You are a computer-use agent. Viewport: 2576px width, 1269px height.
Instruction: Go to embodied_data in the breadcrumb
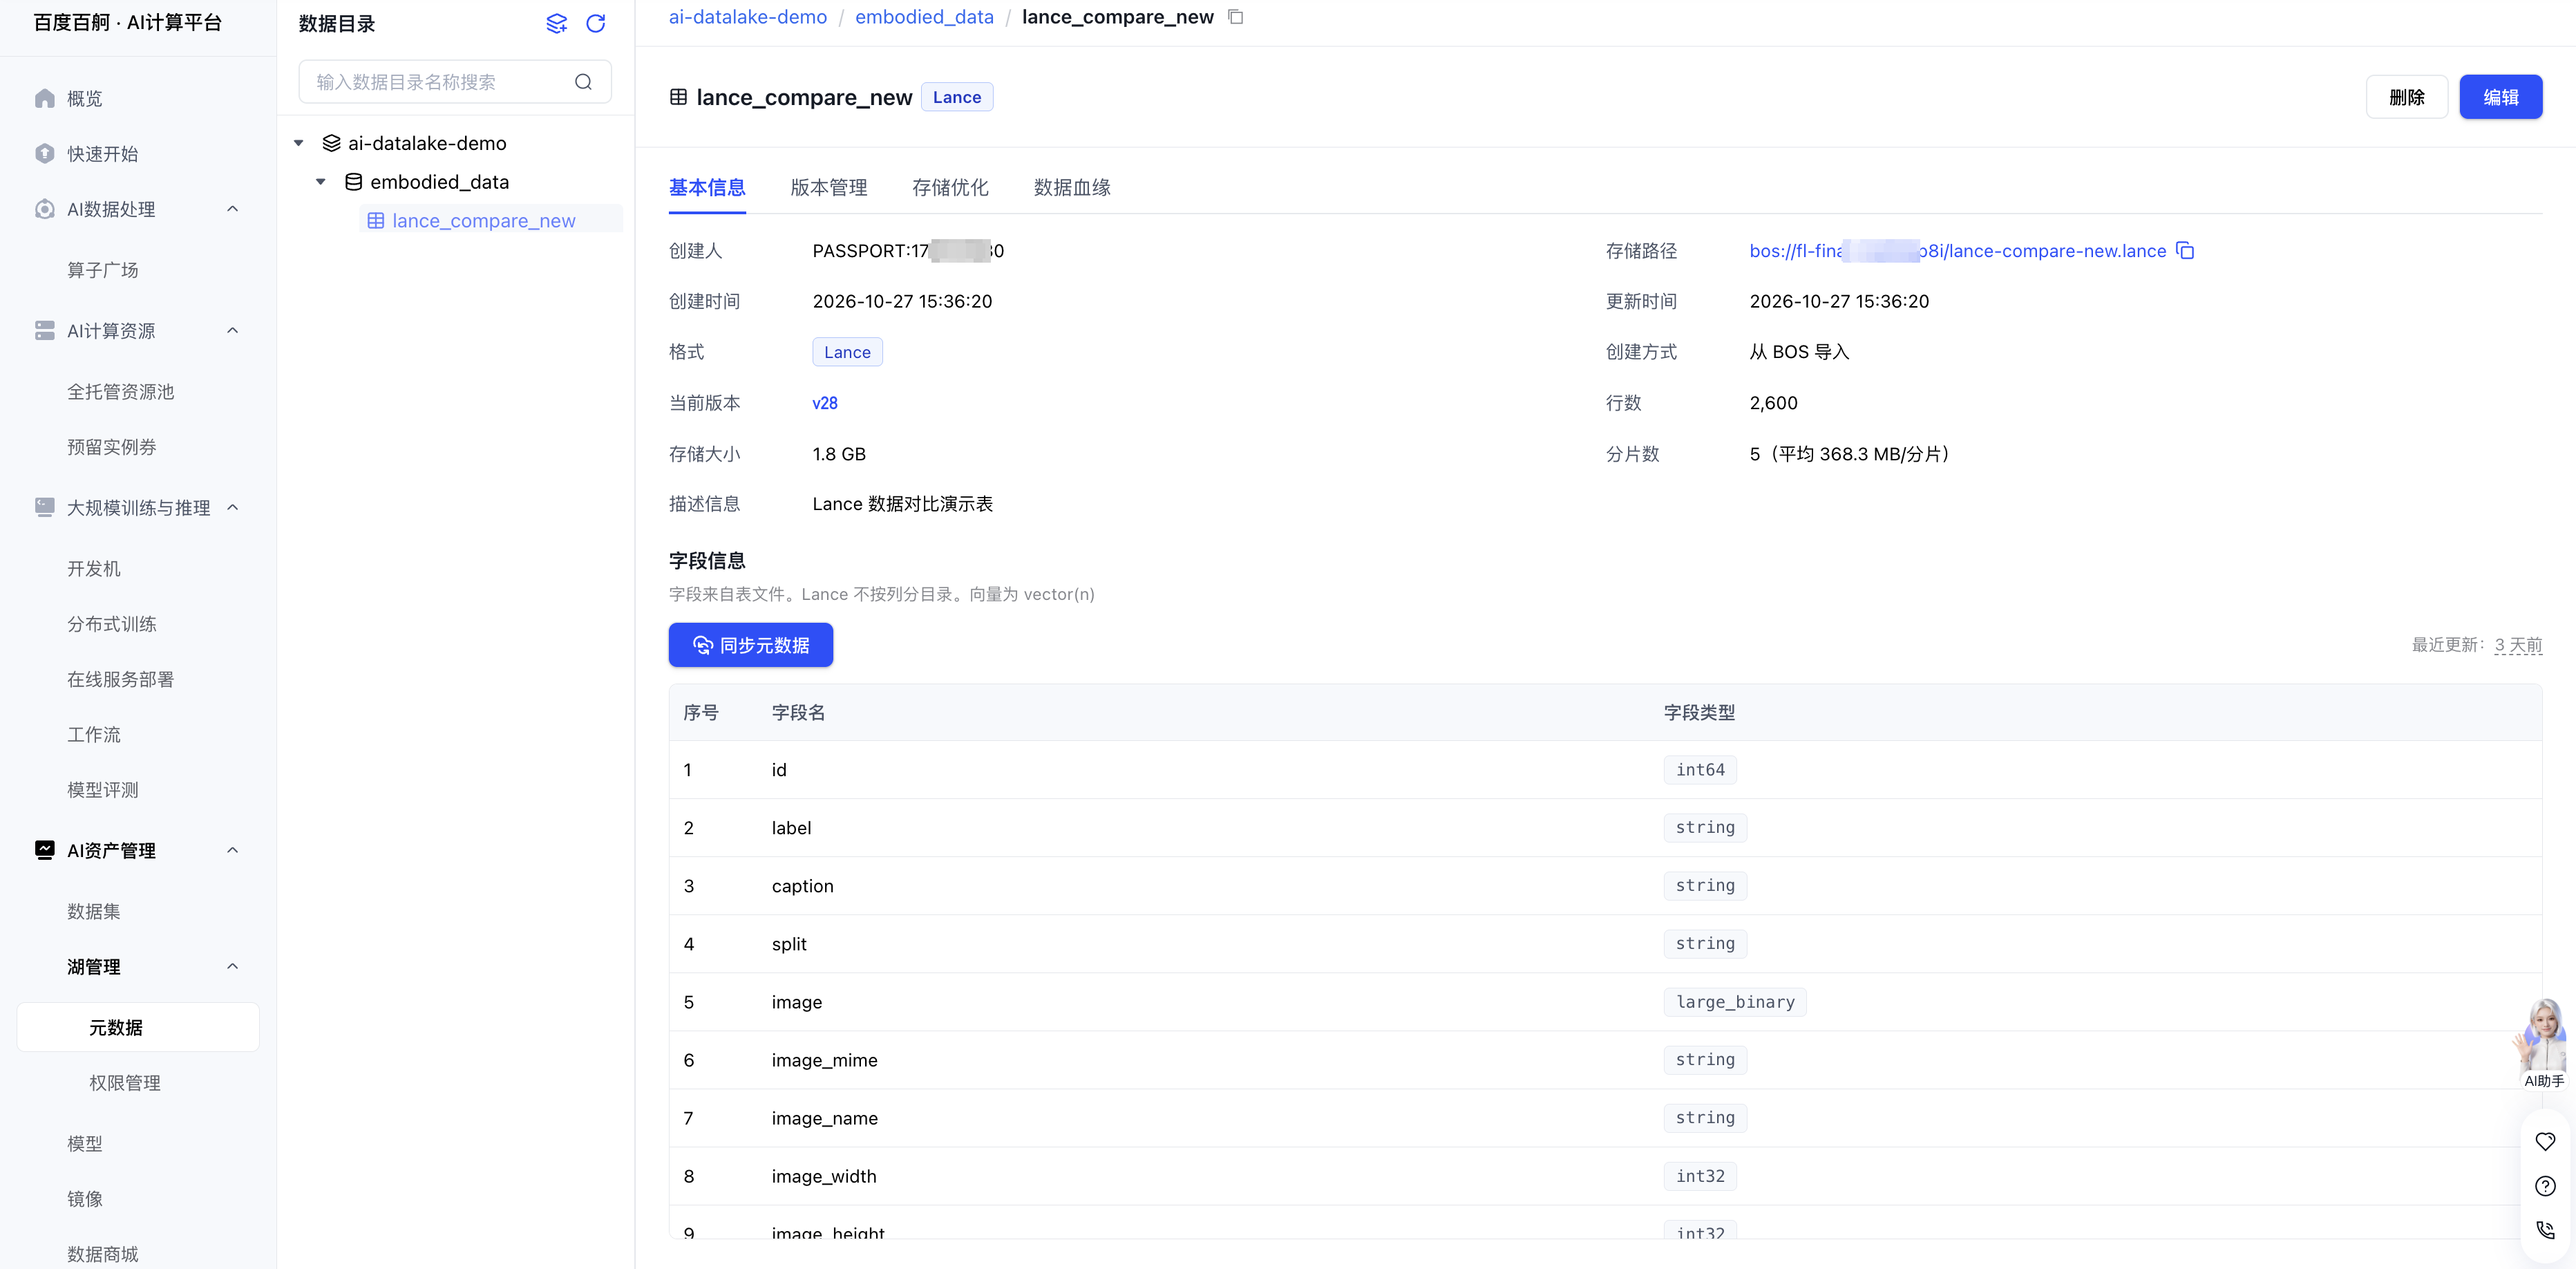pyautogui.click(x=924, y=17)
